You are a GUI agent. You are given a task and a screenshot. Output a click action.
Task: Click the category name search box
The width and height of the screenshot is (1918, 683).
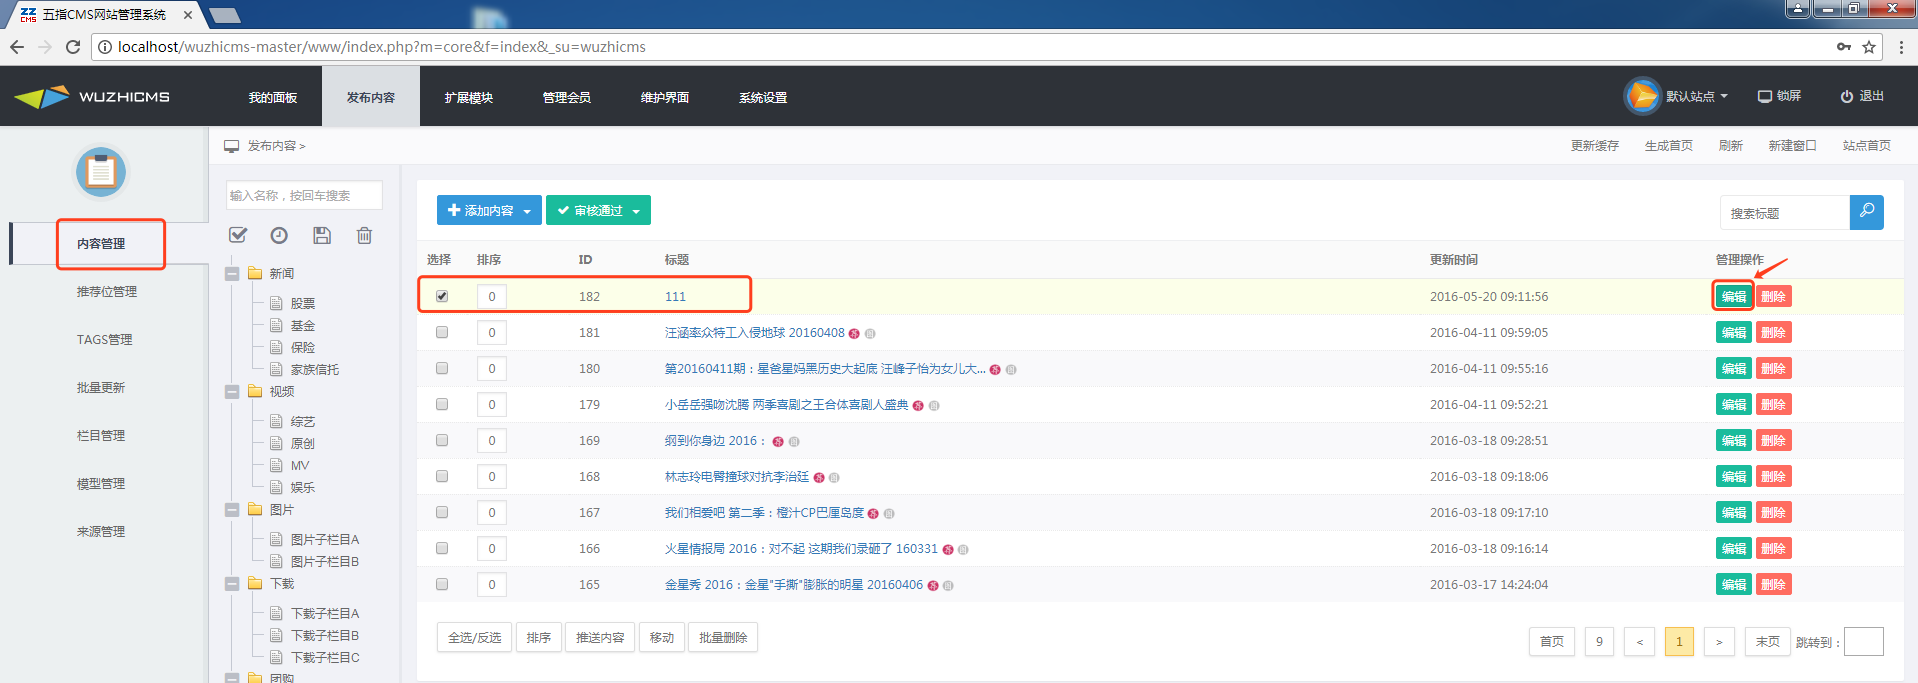click(304, 195)
